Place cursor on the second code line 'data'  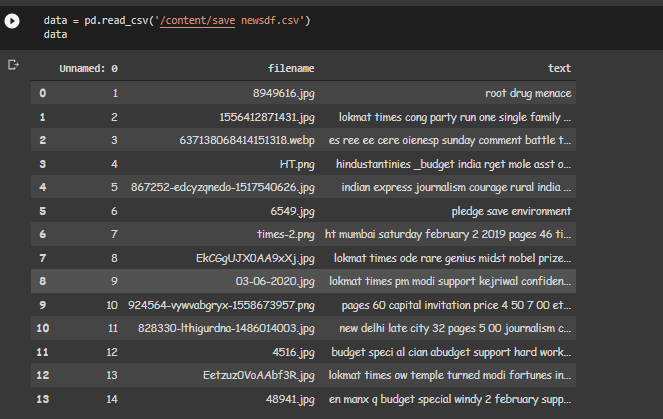coord(55,34)
